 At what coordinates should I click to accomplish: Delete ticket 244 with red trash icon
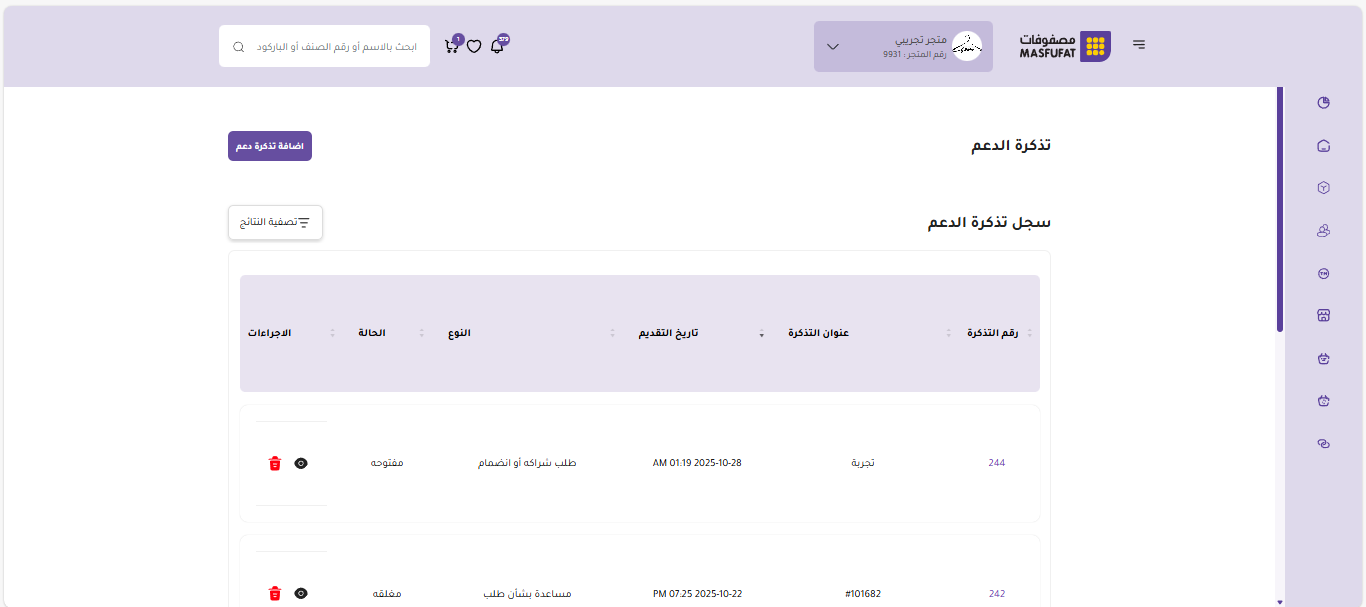(275, 463)
